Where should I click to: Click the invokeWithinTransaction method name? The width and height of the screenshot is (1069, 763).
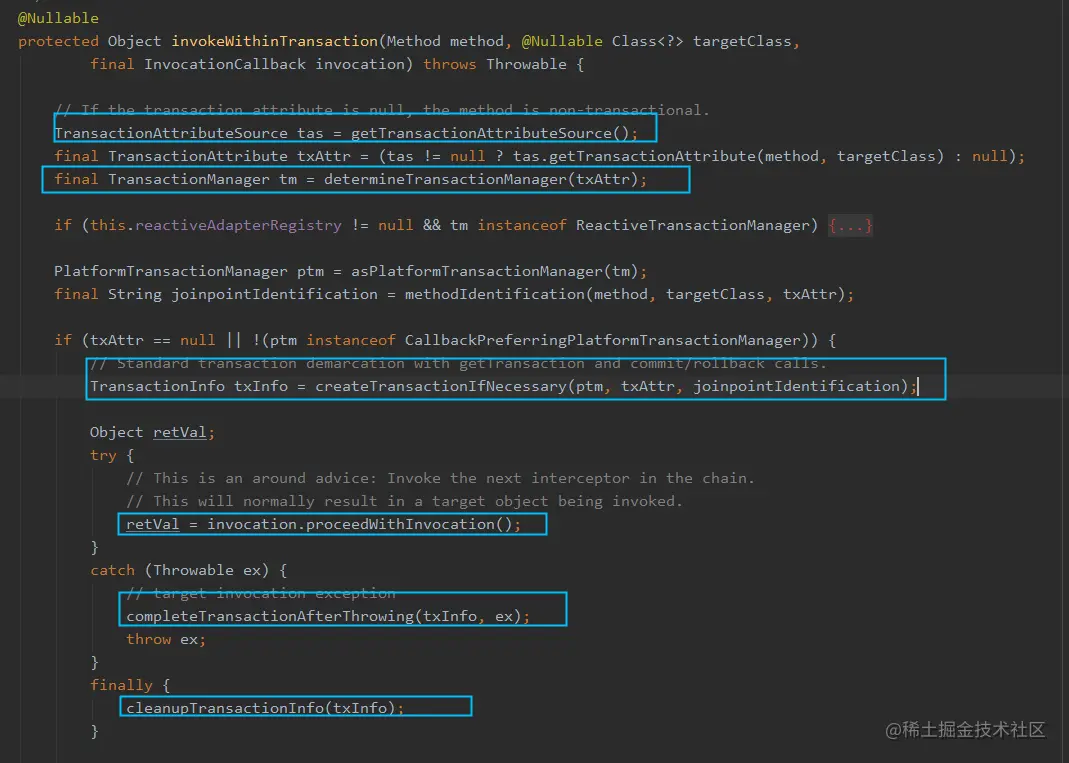pyautogui.click(x=275, y=41)
